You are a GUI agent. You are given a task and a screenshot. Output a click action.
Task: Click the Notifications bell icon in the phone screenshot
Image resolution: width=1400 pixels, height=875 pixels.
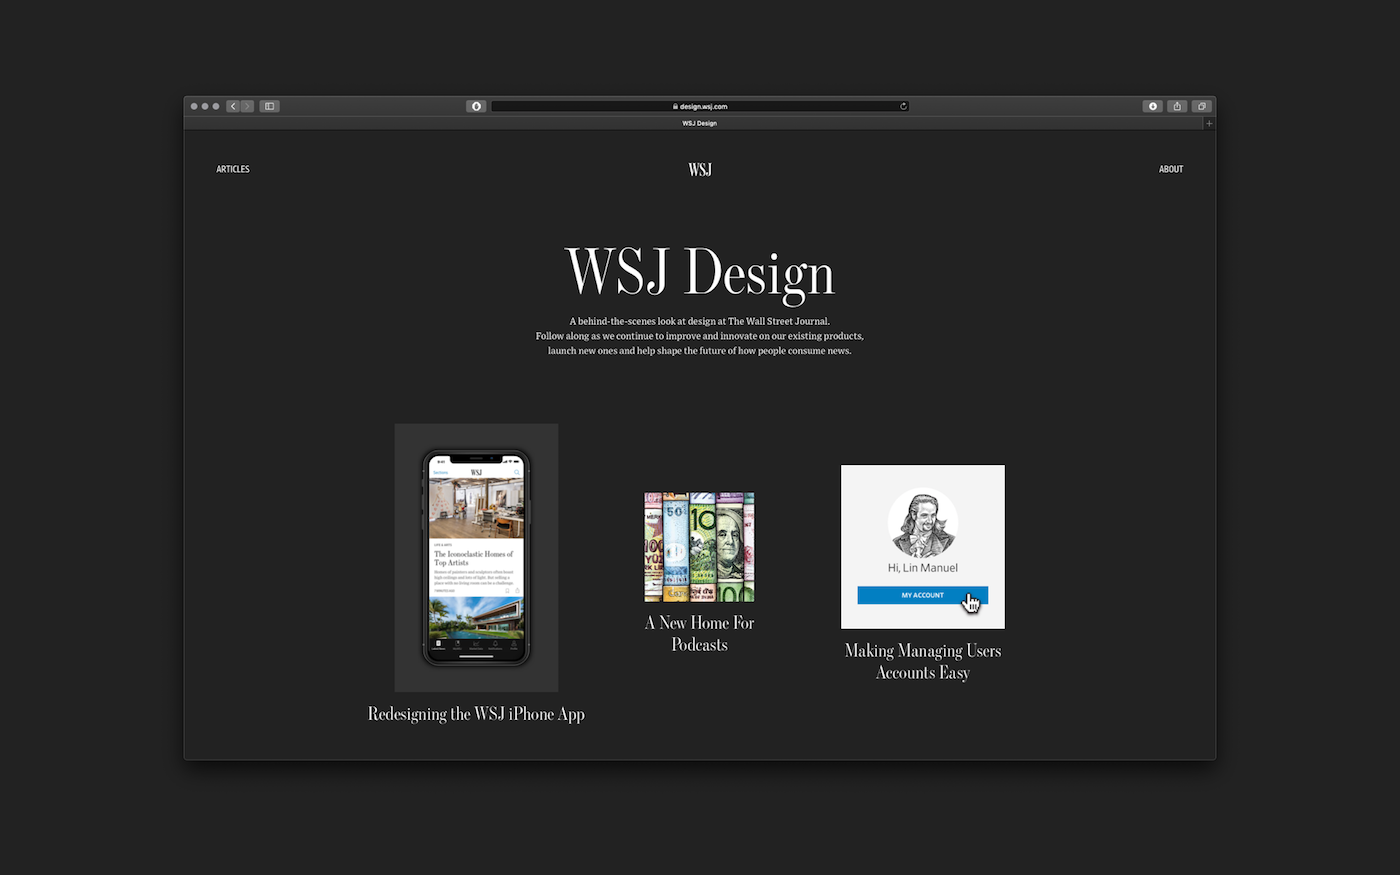tap(496, 643)
